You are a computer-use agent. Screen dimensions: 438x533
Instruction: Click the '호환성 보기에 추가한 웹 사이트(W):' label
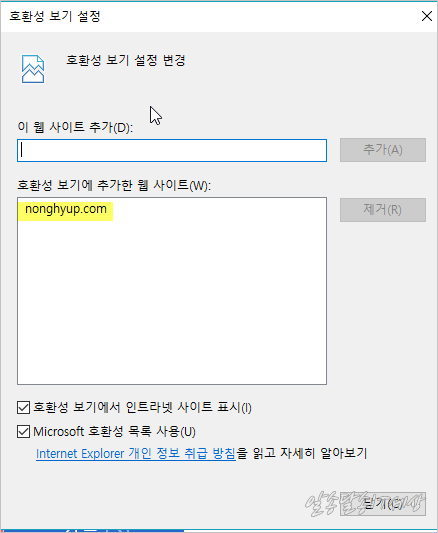point(114,185)
